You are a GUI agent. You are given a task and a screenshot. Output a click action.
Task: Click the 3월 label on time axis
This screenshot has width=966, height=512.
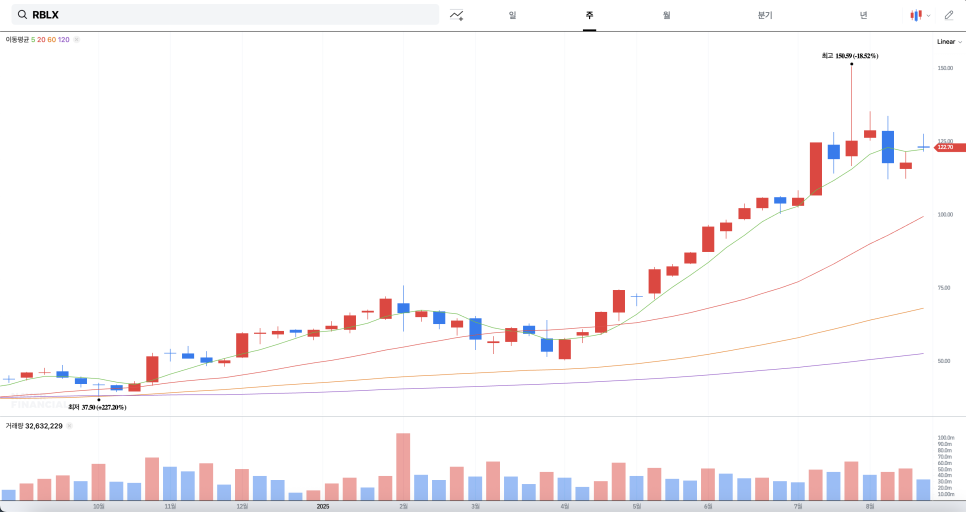tap(475, 506)
